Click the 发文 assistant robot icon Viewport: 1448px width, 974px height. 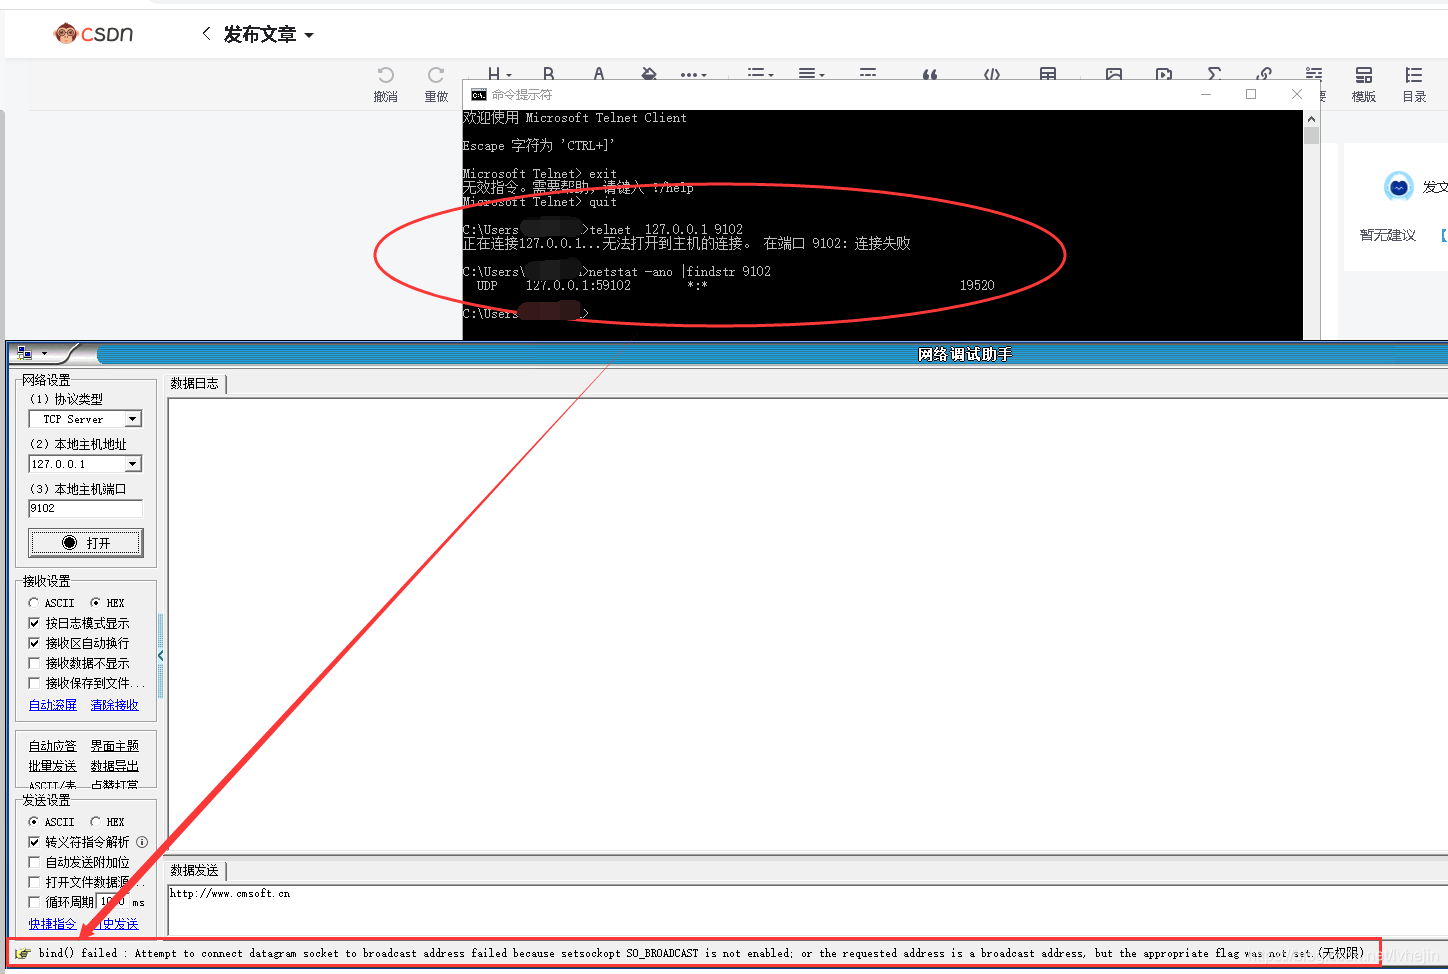[1399, 186]
